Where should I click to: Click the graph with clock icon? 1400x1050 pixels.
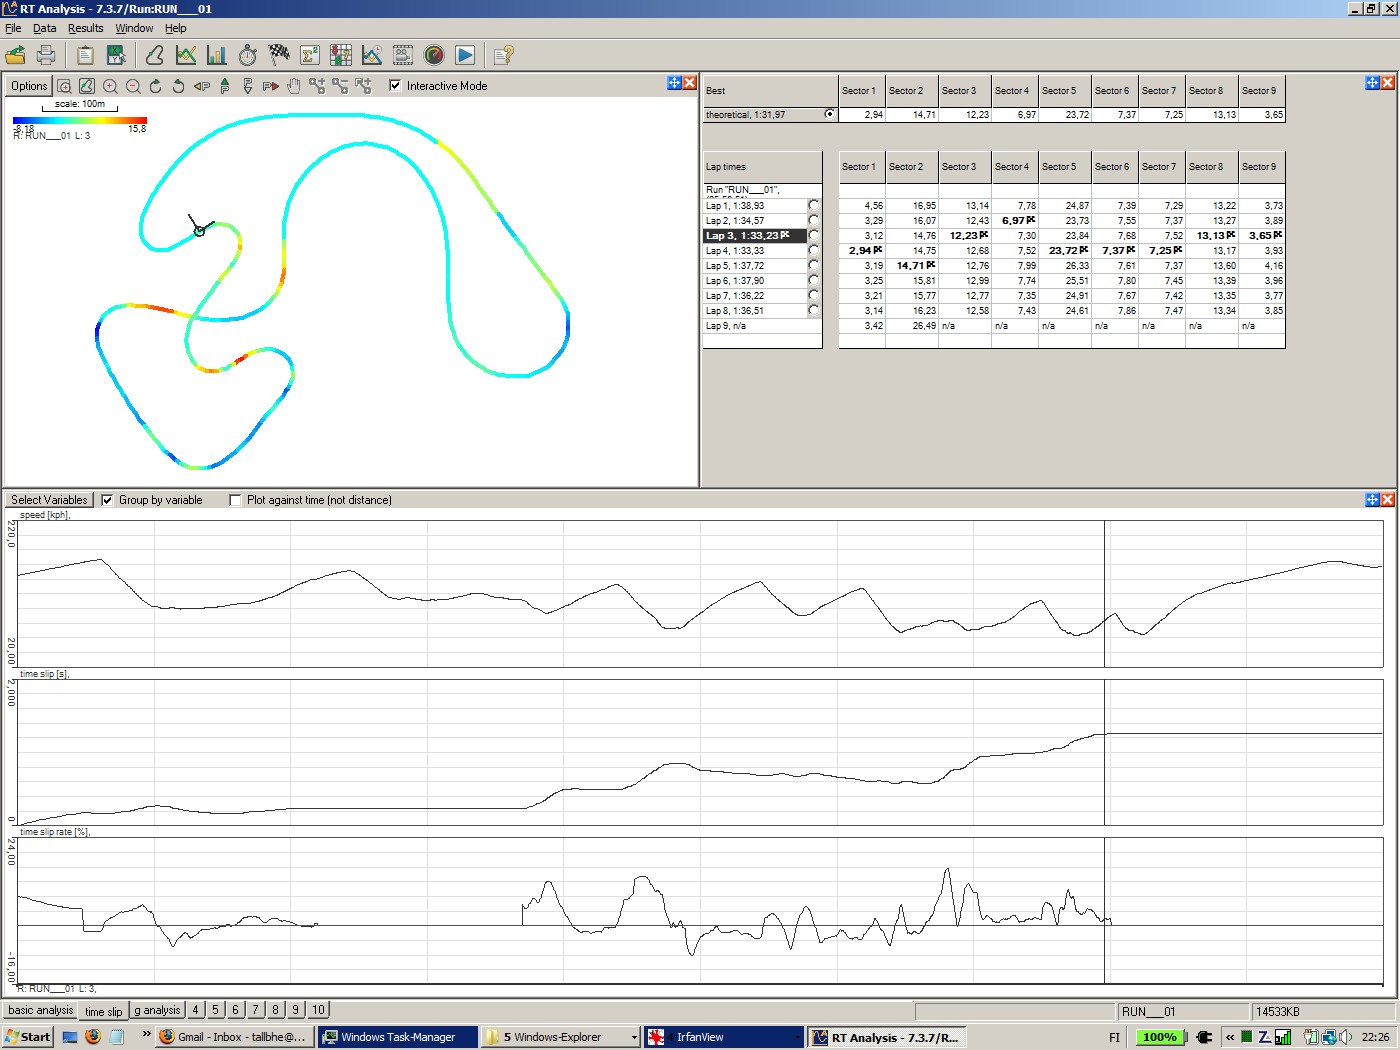(372, 55)
